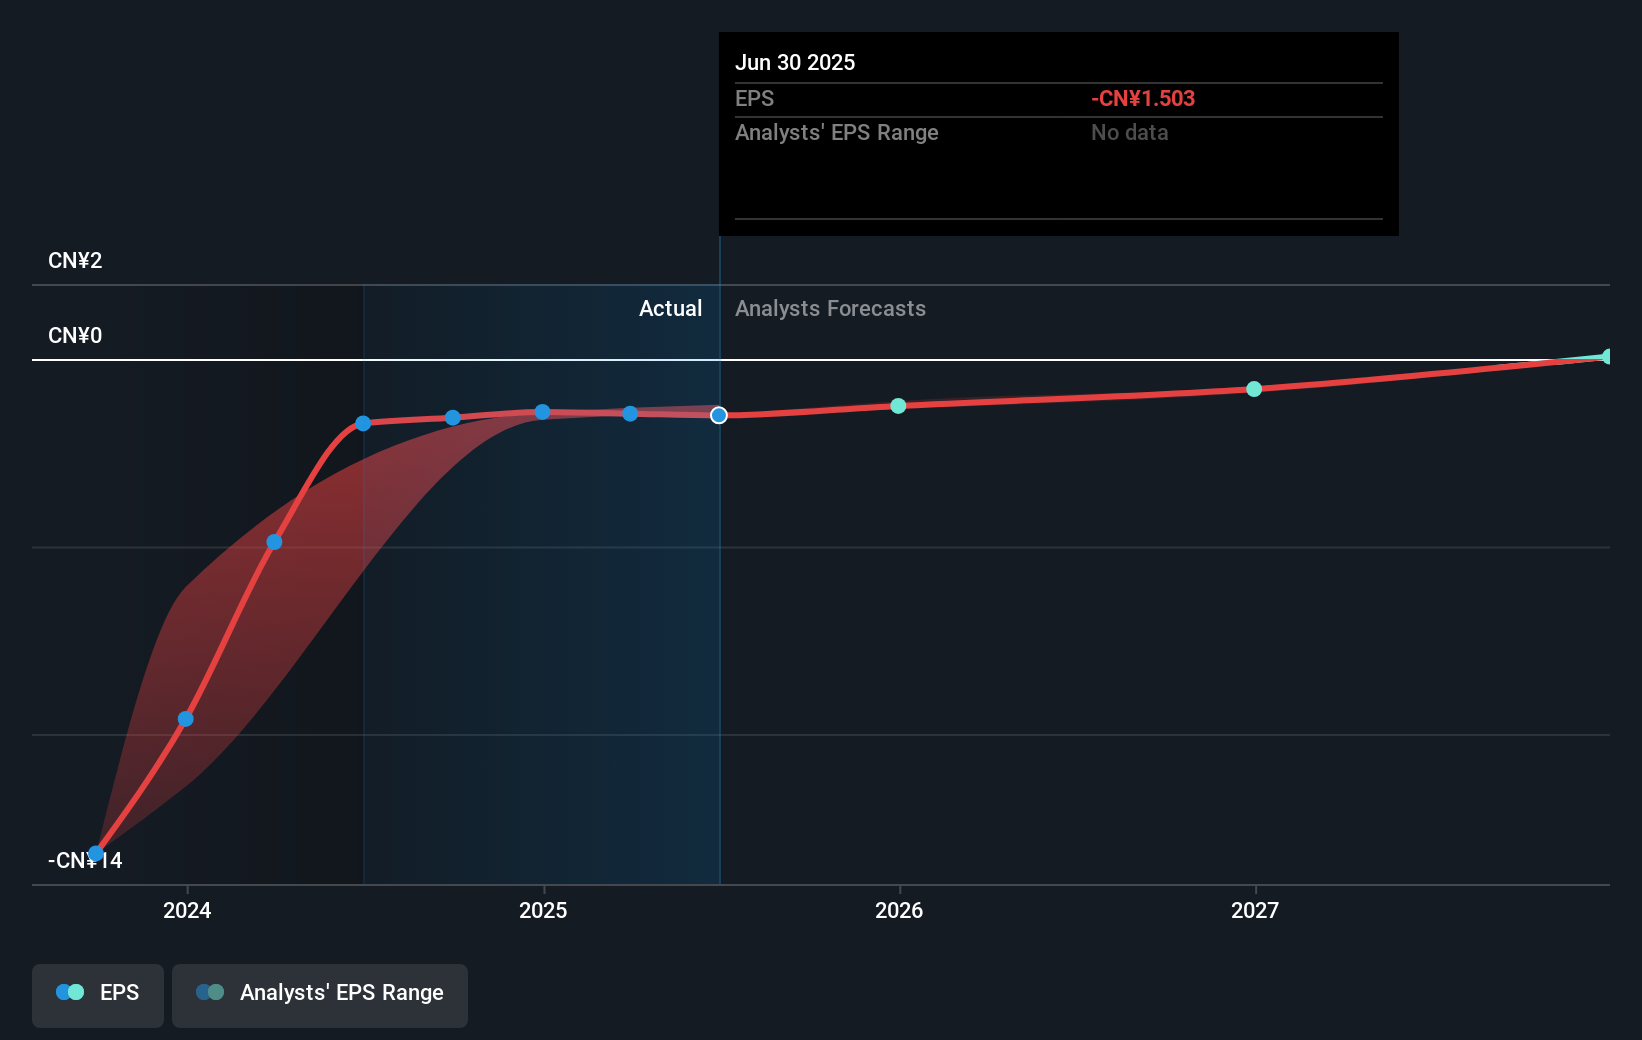Screen dimensions: 1642x1040
Task: Toggle the Analysts' EPS Range visibility
Action: (320, 993)
